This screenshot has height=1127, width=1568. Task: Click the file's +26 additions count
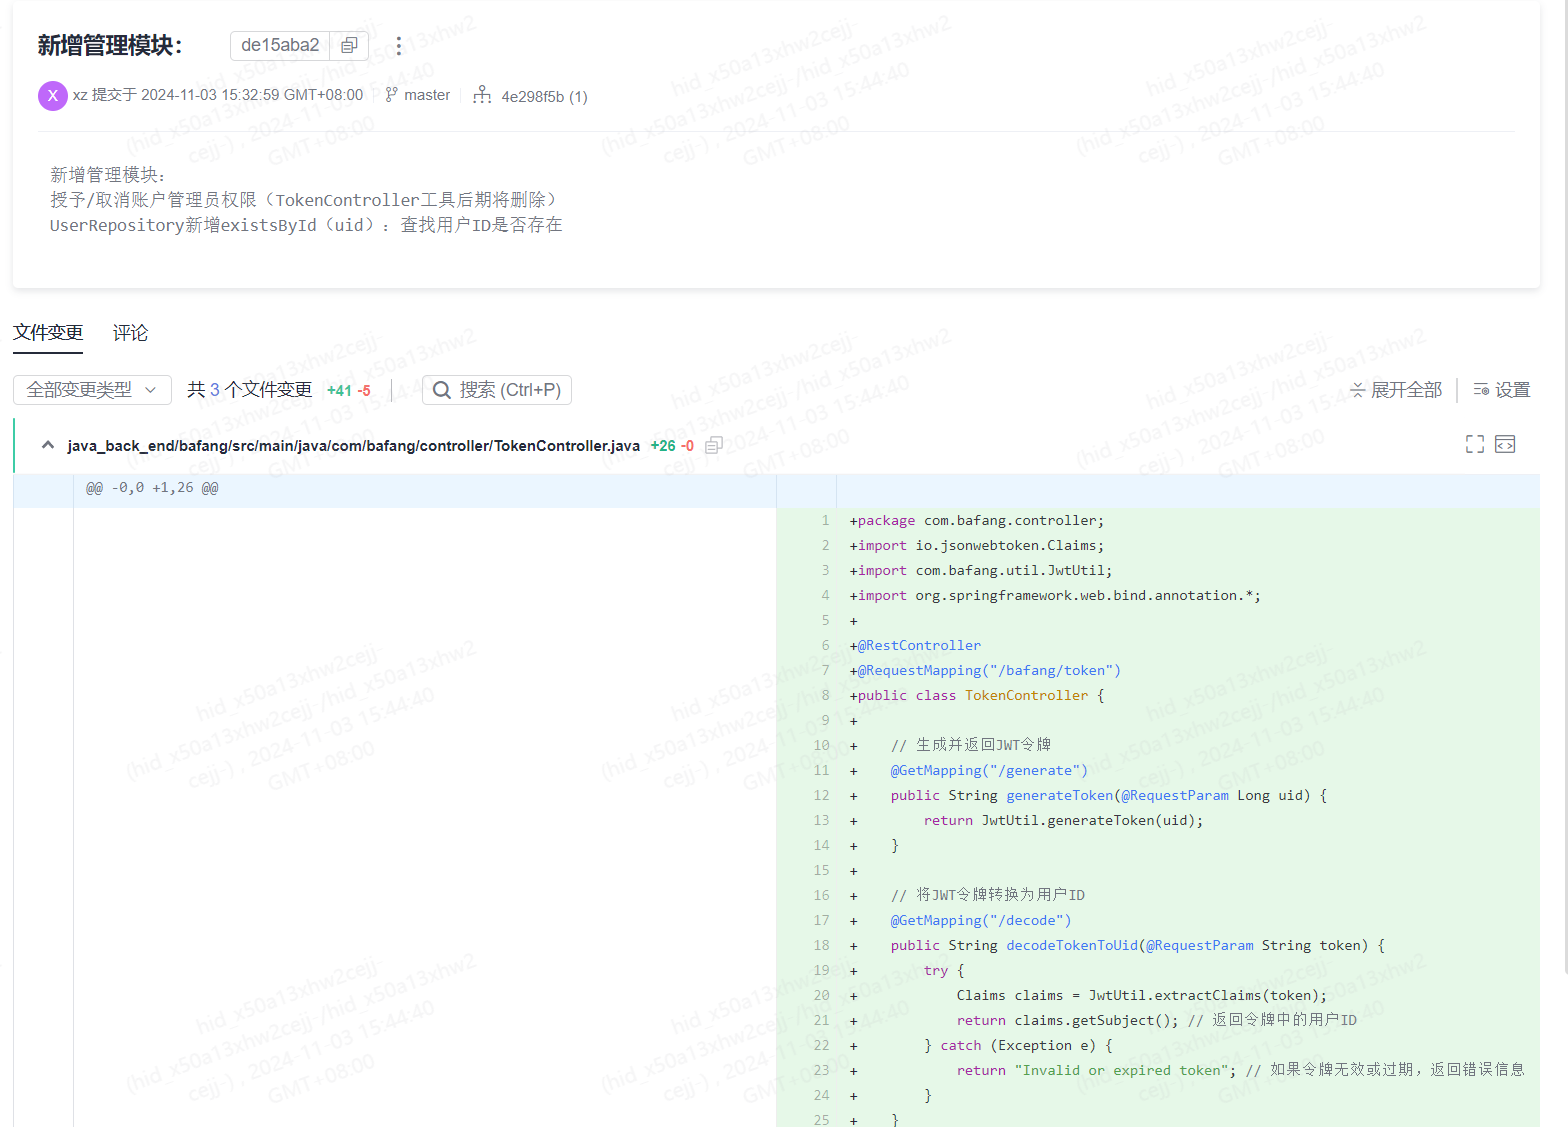pos(663,446)
